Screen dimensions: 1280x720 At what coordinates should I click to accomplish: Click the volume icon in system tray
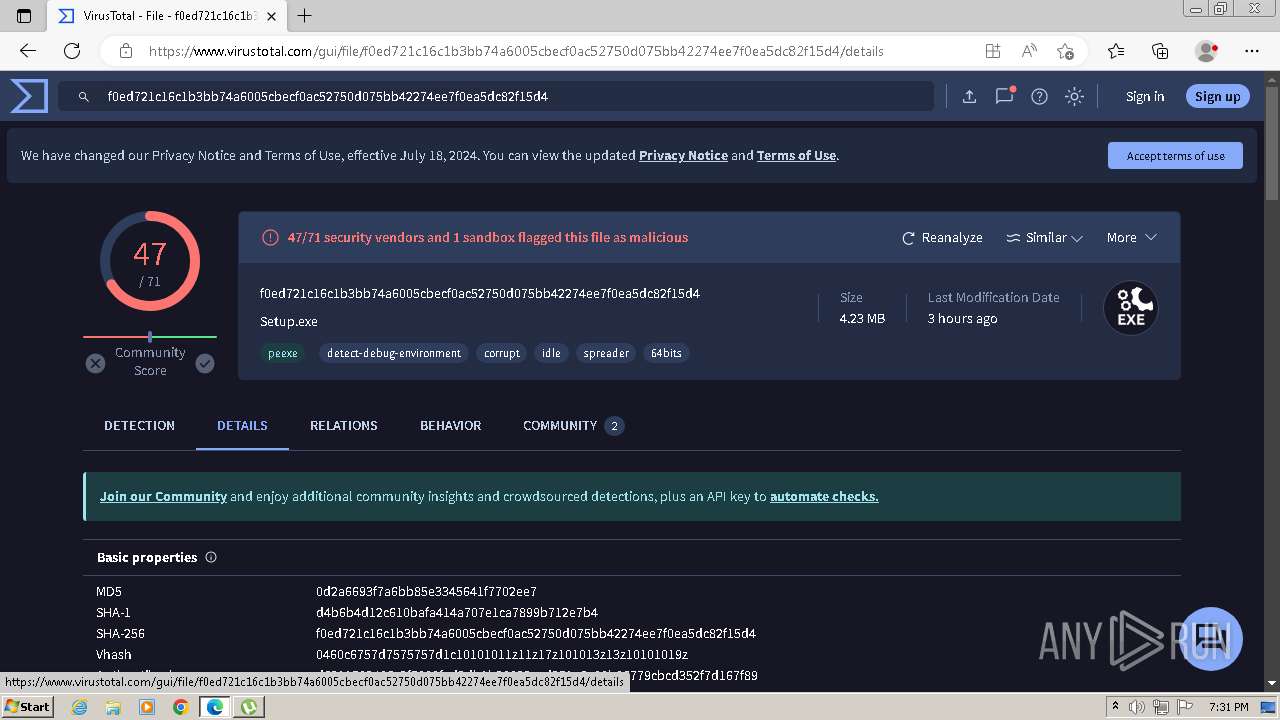tap(1137, 707)
